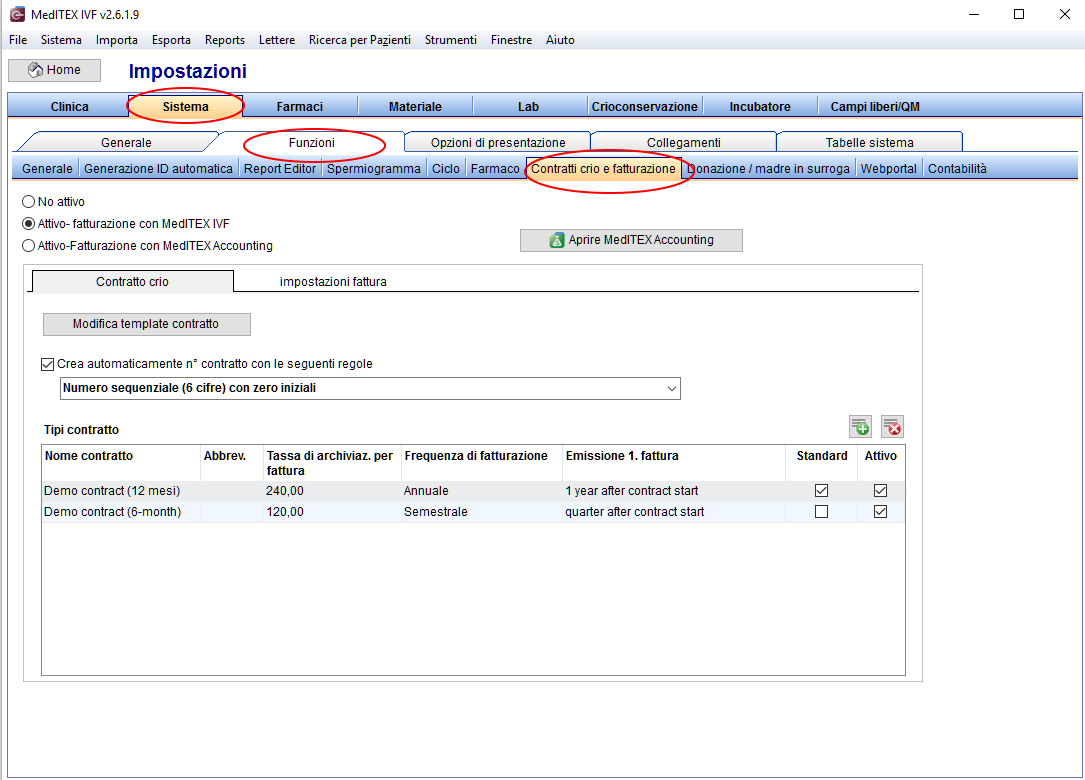Select Contratti crio e fatturazione sub-tab
Screen dimensions: 1085x780
[603, 169]
